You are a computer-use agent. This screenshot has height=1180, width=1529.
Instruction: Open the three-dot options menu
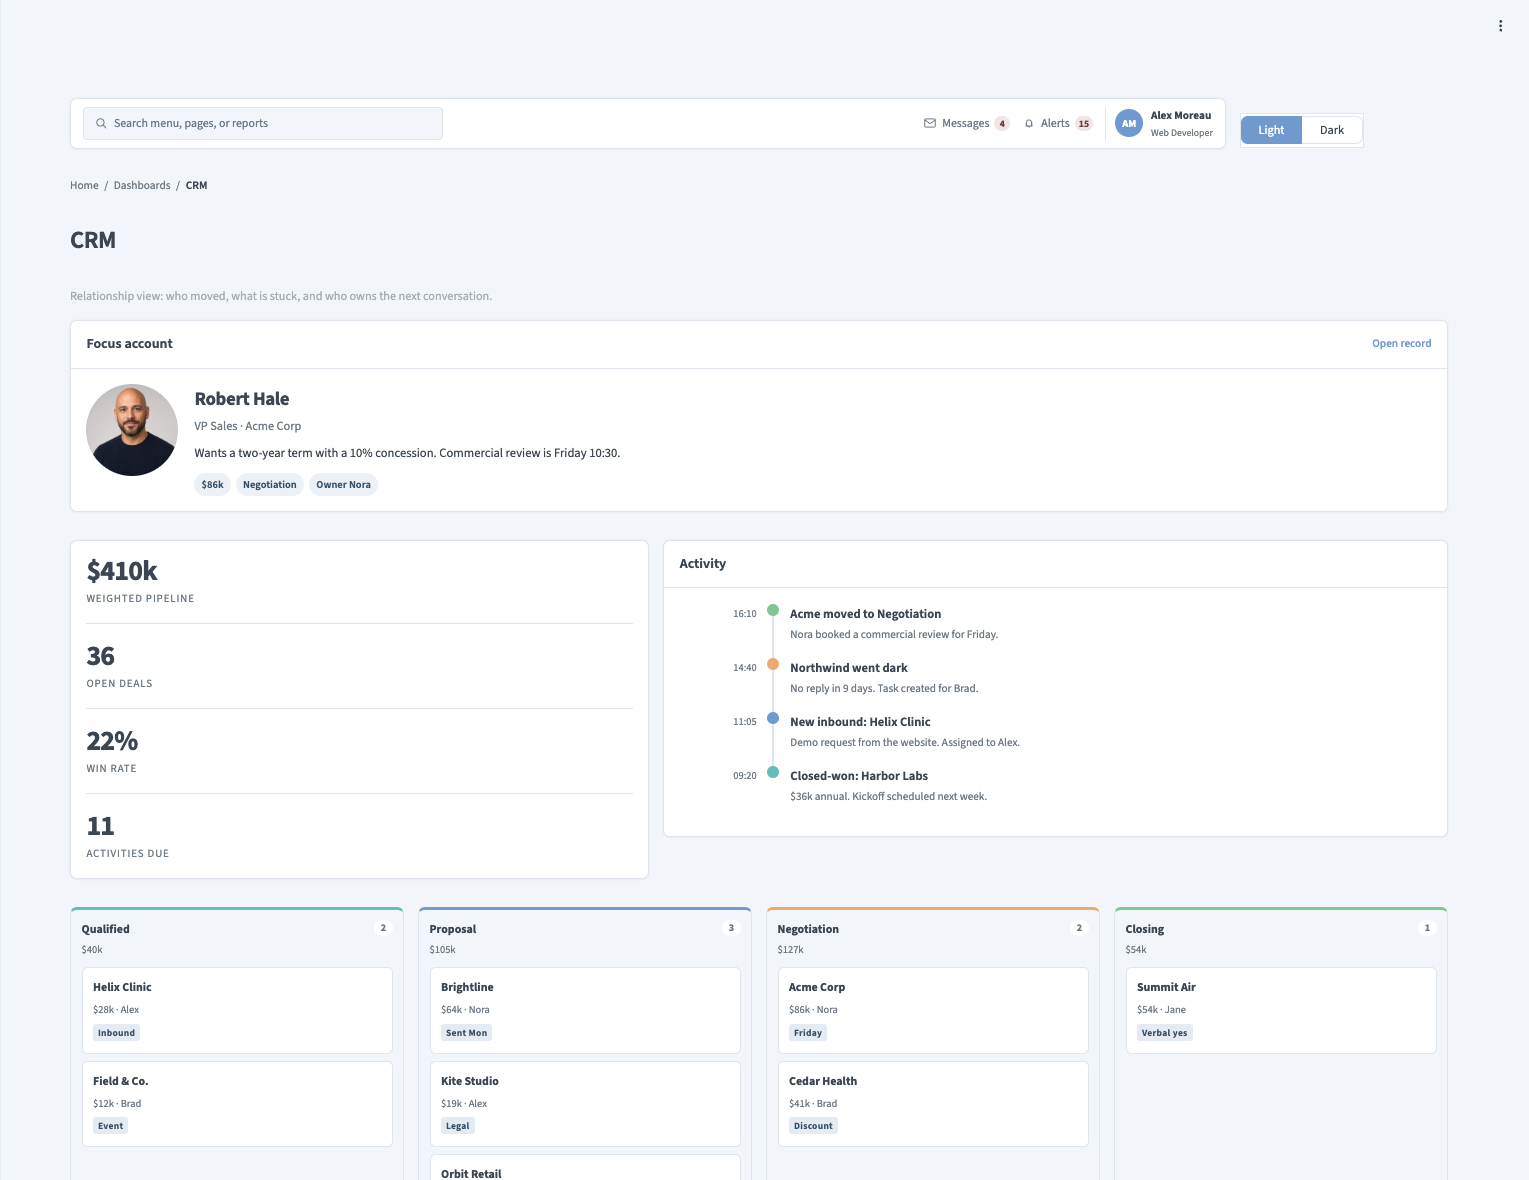pos(1500,26)
